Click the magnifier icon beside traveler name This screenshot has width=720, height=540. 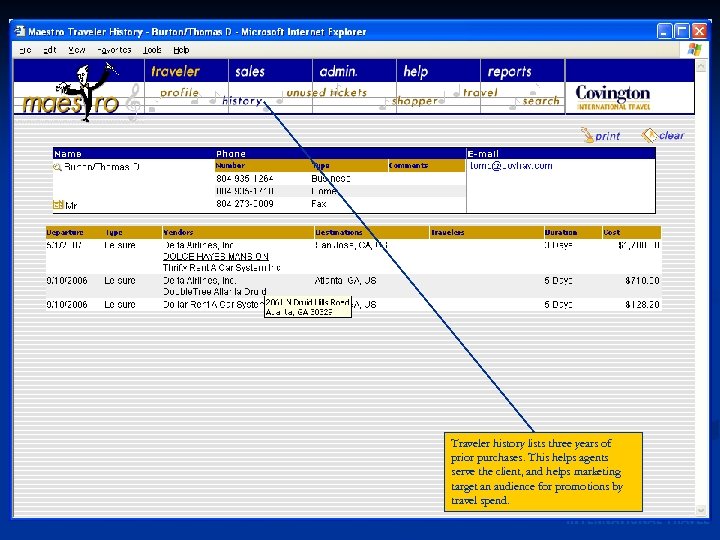coord(57,167)
